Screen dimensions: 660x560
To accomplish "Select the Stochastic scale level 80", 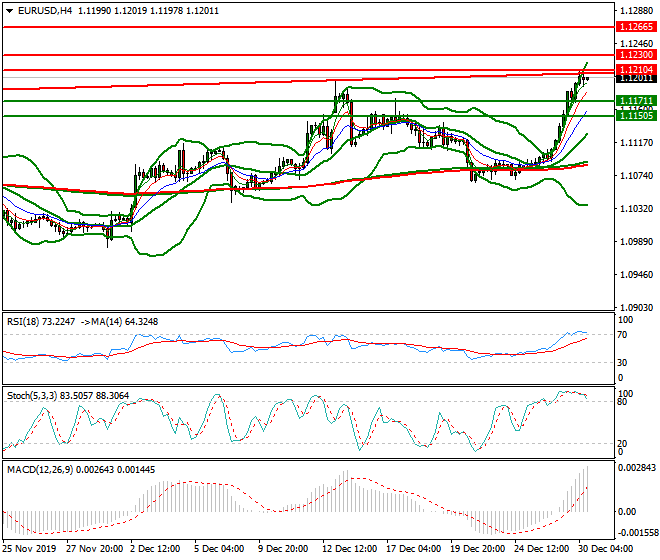I will [623, 402].
